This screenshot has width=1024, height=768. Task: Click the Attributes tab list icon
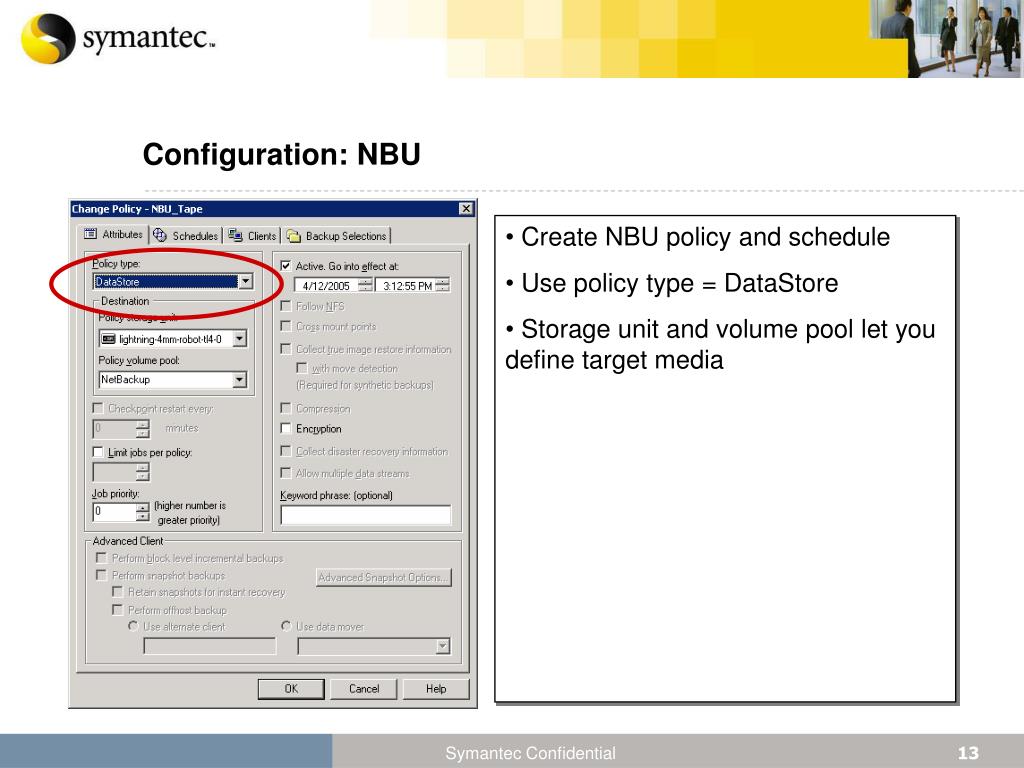point(91,234)
